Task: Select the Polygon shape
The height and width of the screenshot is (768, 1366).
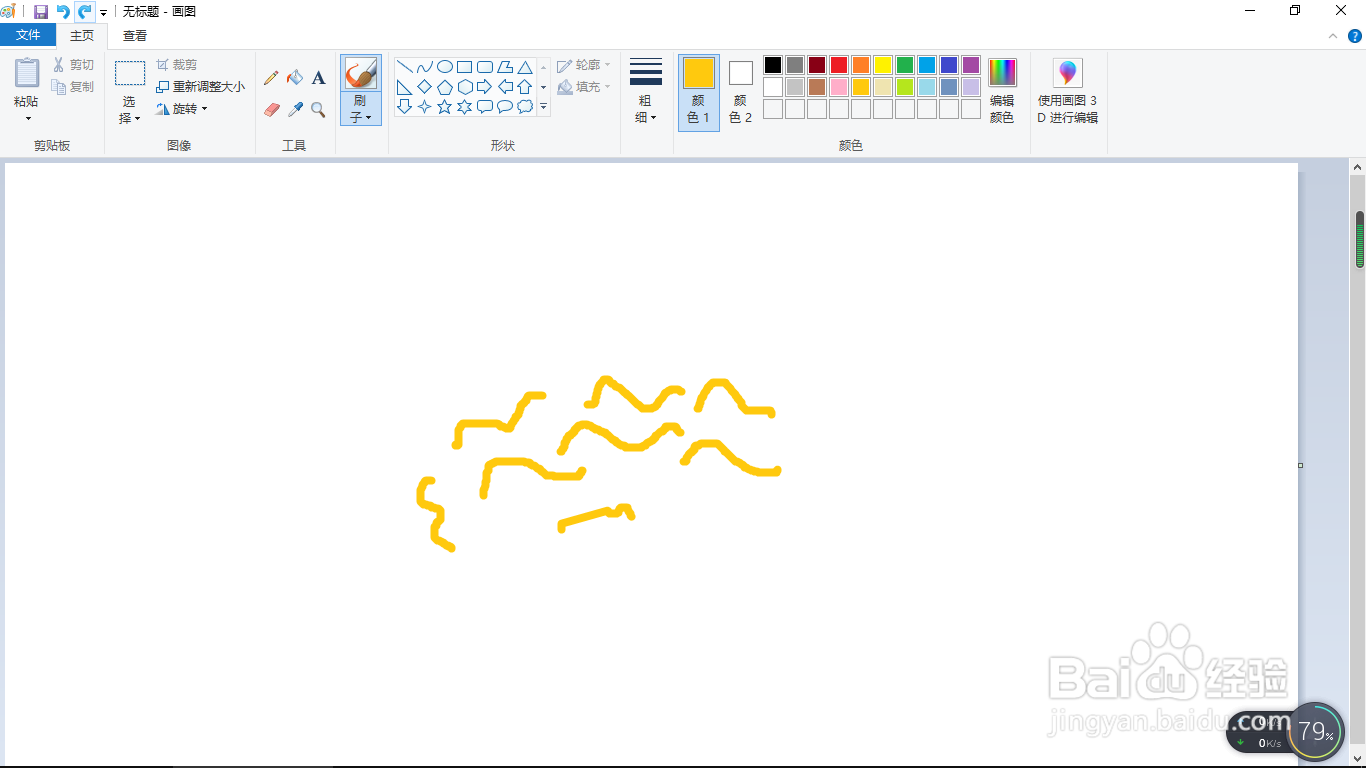Action: tap(505, 67)
